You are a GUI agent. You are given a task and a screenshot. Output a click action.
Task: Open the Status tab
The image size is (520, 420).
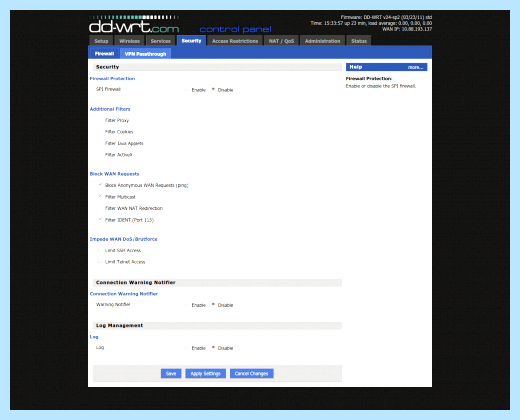[359, 41]
